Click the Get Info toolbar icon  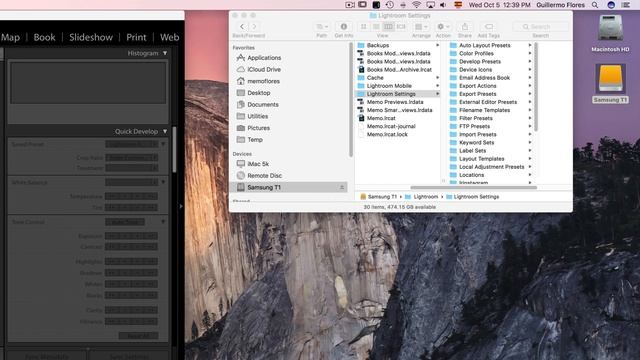pos(344,27)
